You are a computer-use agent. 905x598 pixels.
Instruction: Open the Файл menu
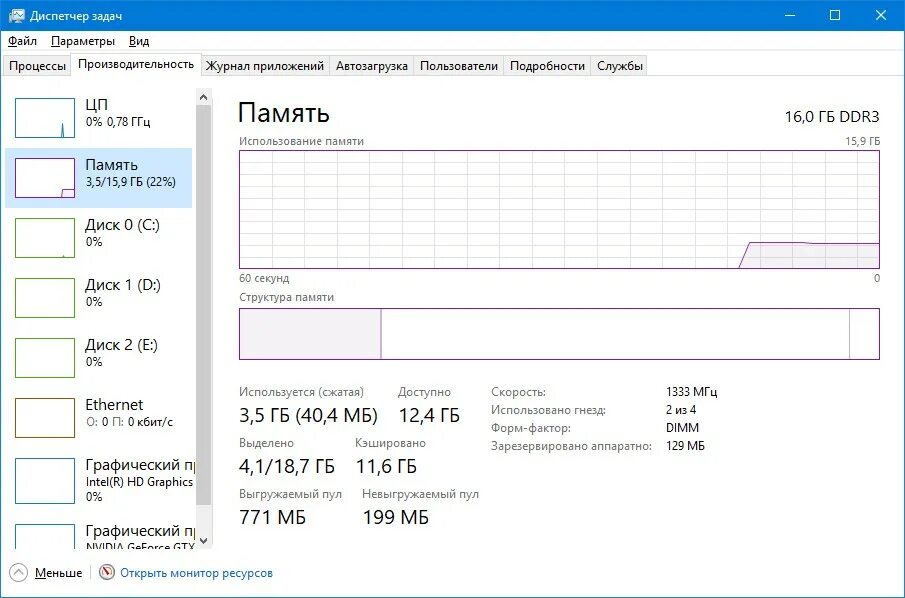coord(22,41)
